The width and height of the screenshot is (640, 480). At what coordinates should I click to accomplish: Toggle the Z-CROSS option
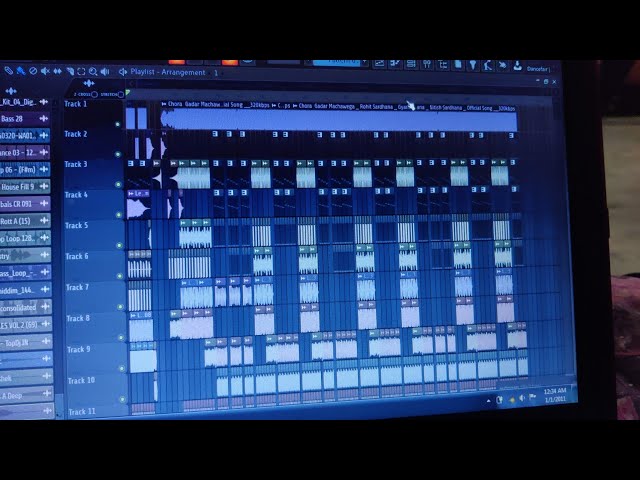click(x=94, y=94)
